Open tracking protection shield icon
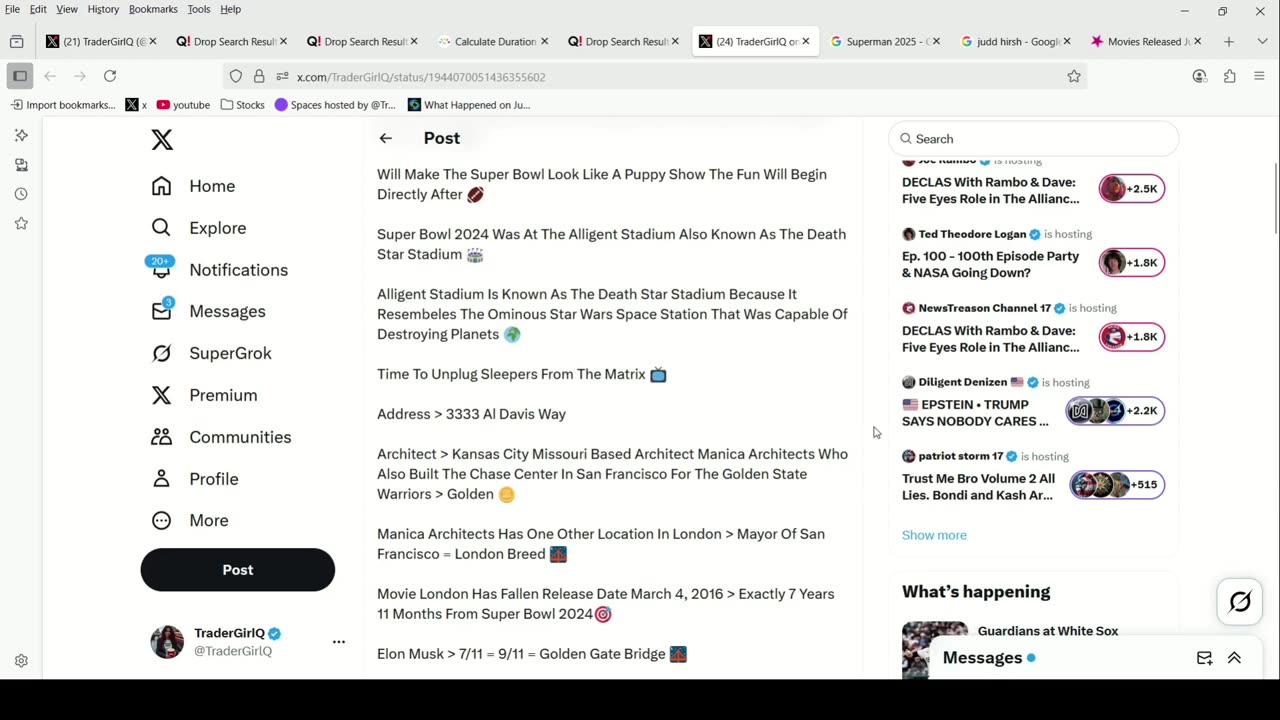Viewport: 1280px width, 720px height. [x=236, y=76]
